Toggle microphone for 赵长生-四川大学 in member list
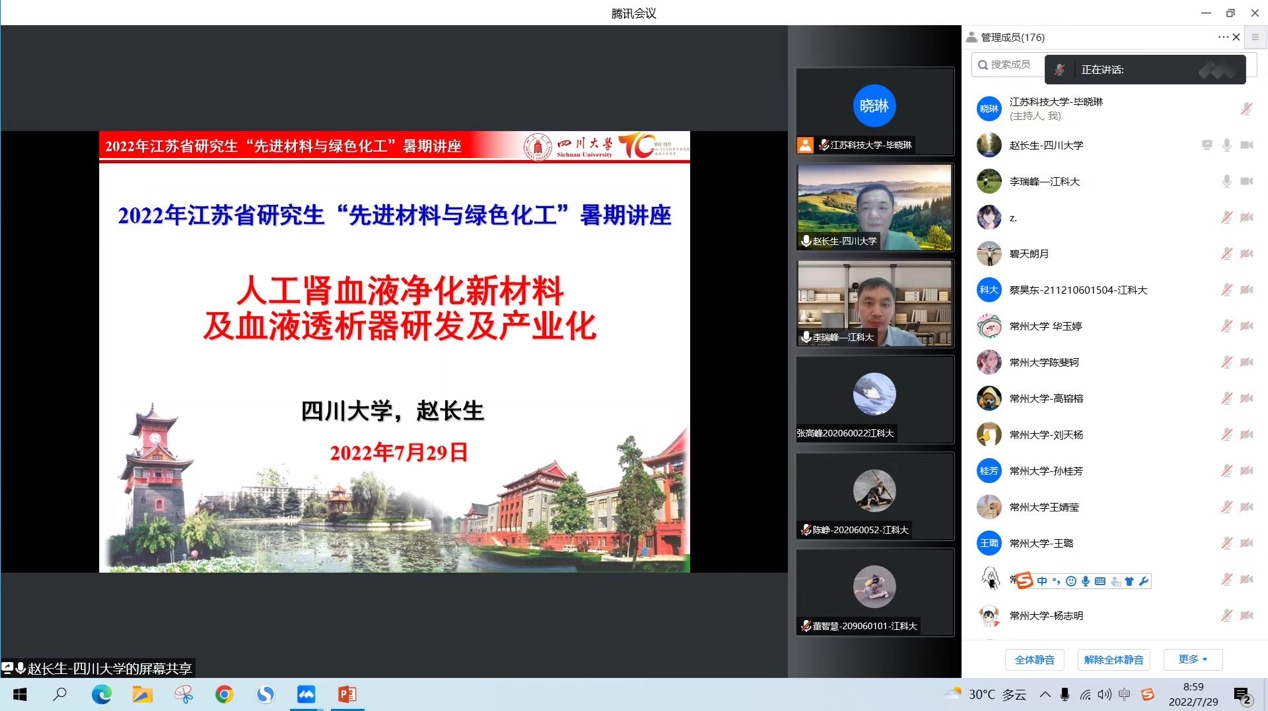1268x711 pixels. click(x=1227, y=145)
